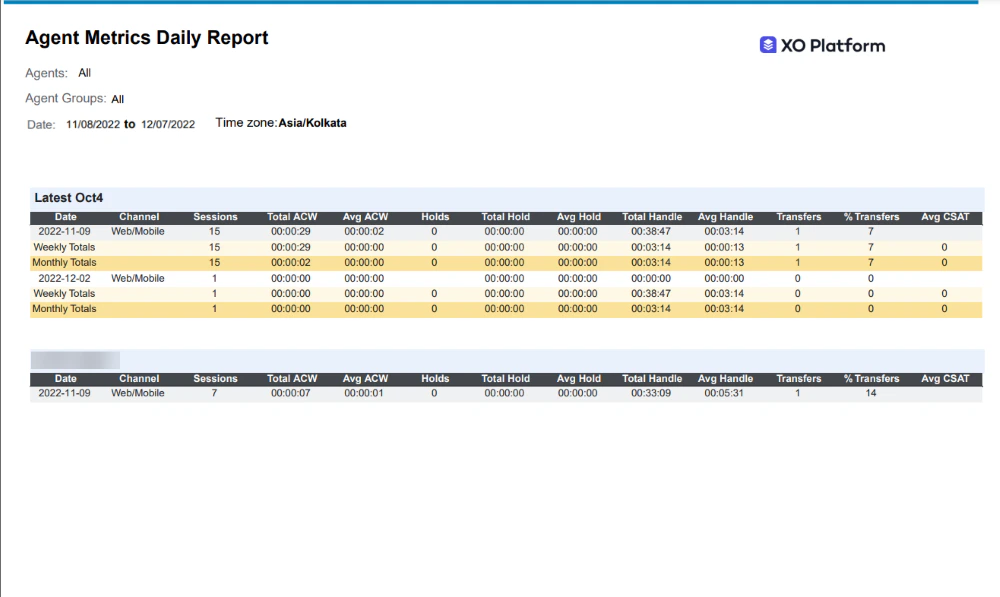Click the Transfers column header
The width and height of the screenshot is (1000, 597).
point(797,217)
